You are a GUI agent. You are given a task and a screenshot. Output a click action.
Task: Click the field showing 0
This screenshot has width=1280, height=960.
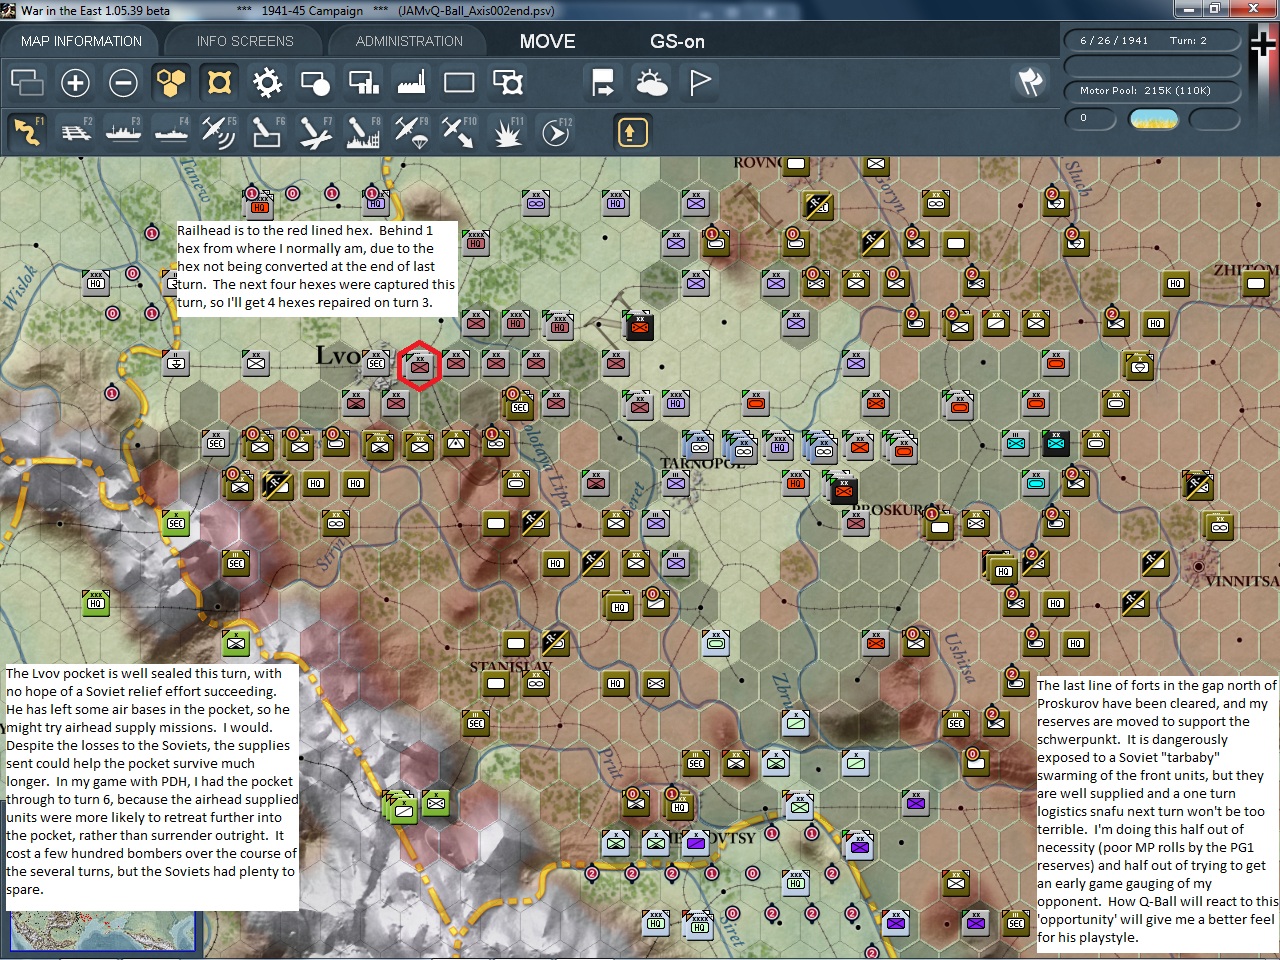[x=1089, y=118]
